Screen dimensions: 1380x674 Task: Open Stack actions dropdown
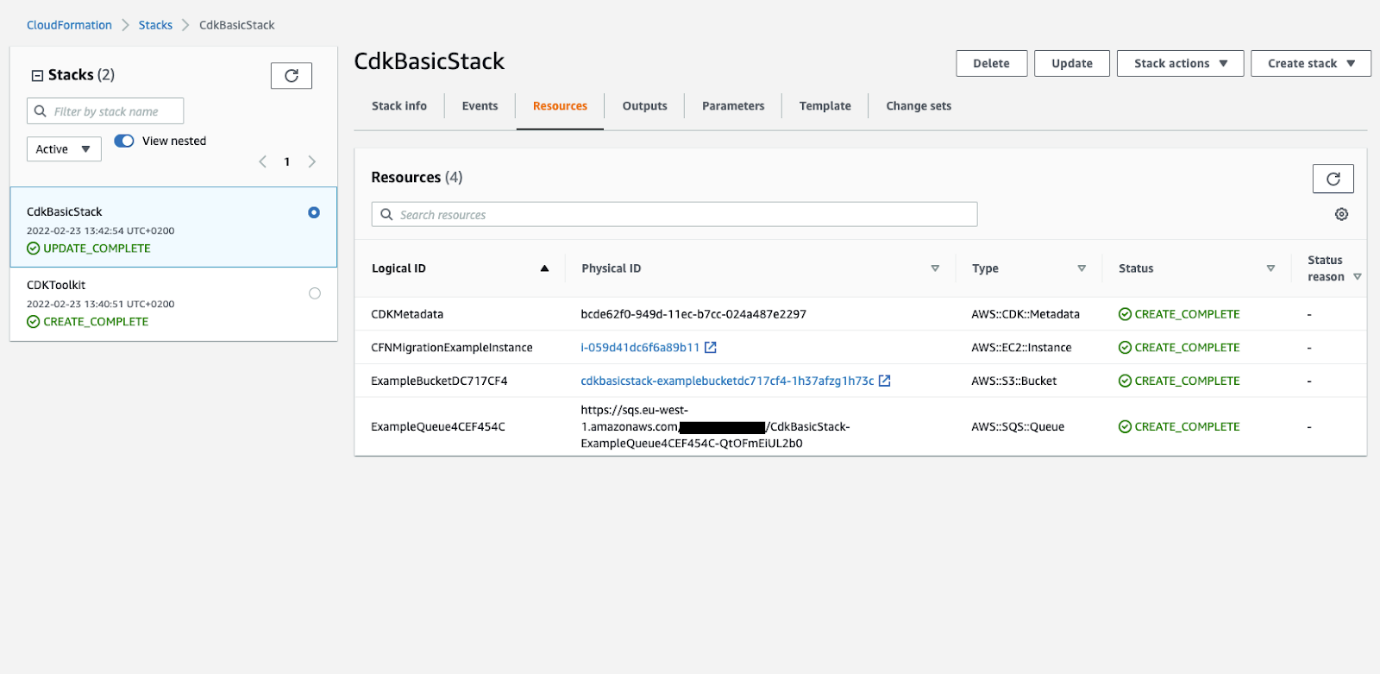pyautogui.click(x=1180, y=63)
